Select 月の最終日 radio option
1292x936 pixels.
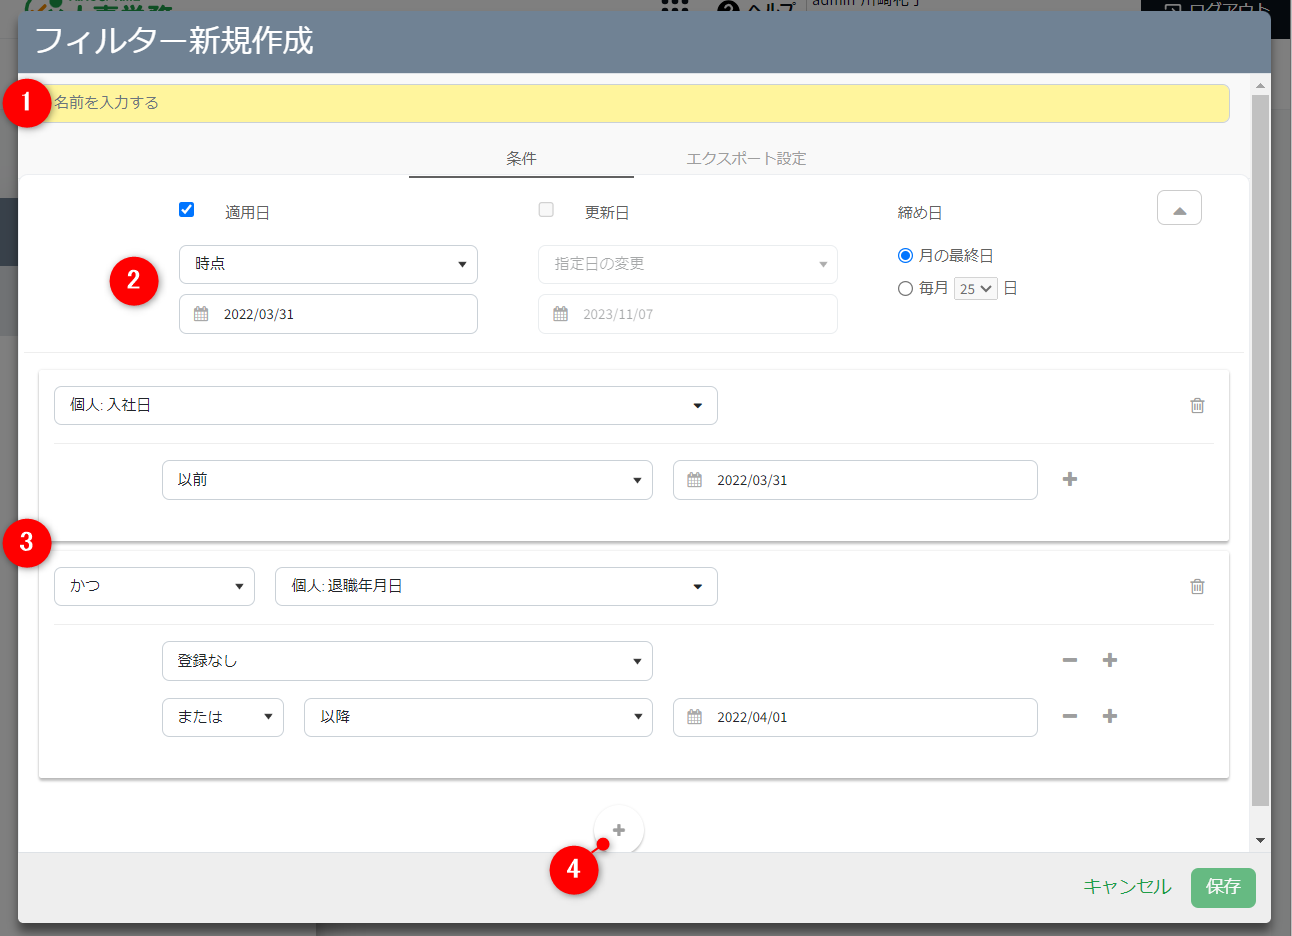(x=905, y=256)
